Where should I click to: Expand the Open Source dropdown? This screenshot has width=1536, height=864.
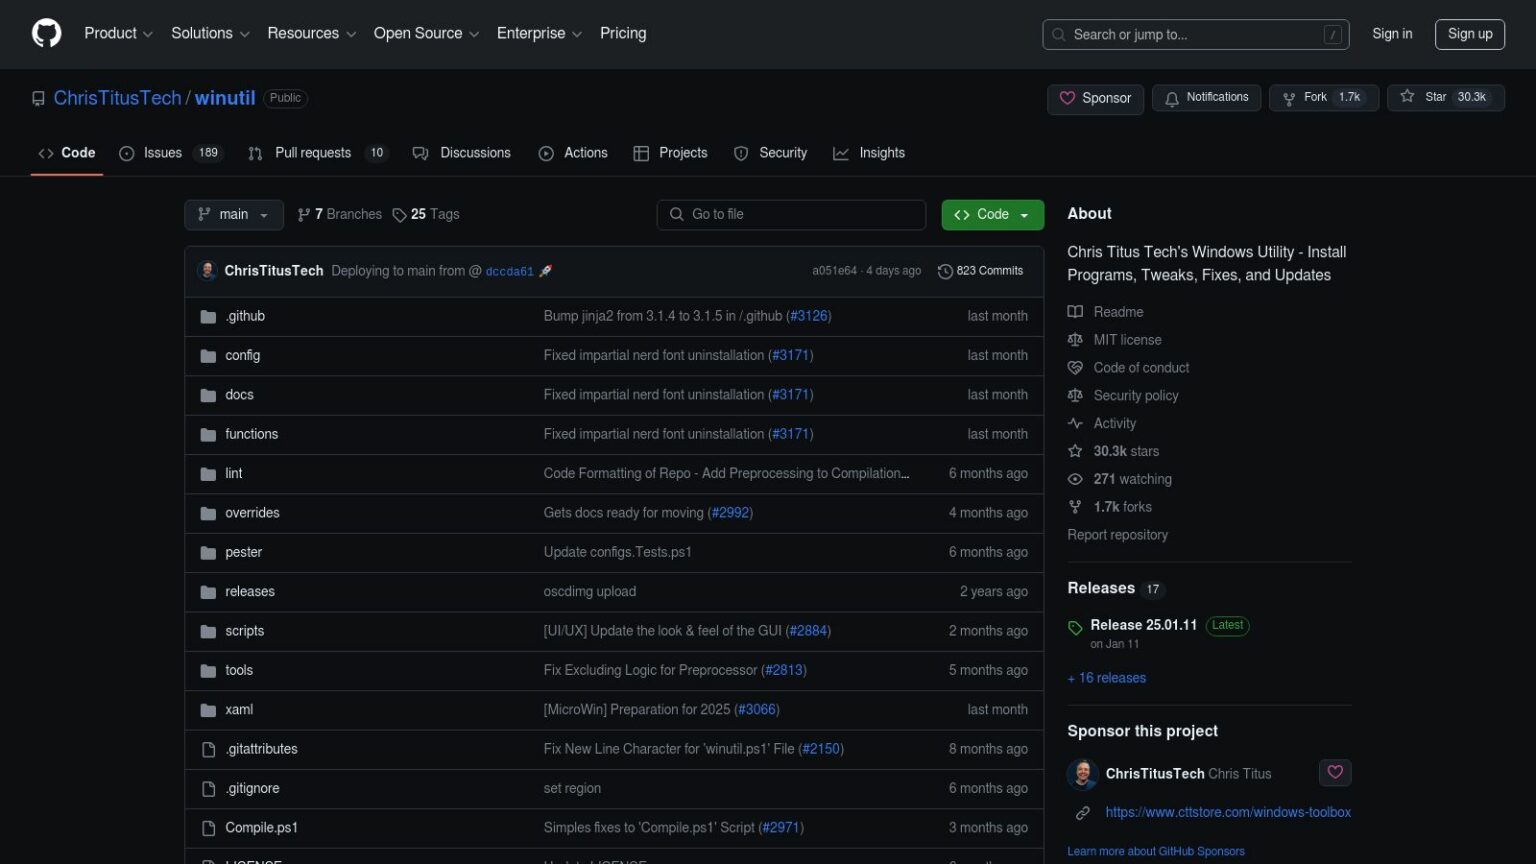point(426,33)
